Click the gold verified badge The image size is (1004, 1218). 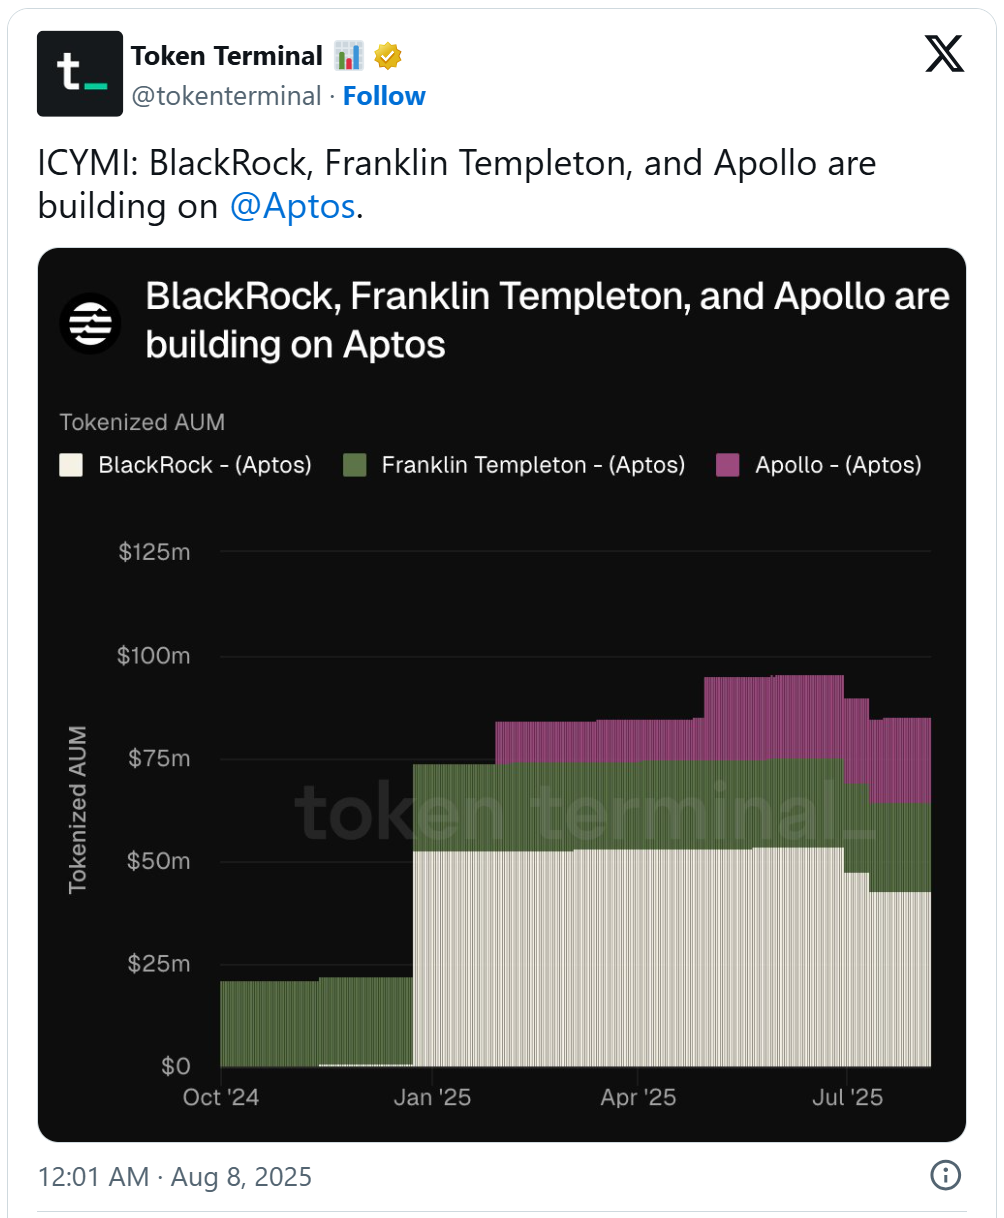pos(388,56)
